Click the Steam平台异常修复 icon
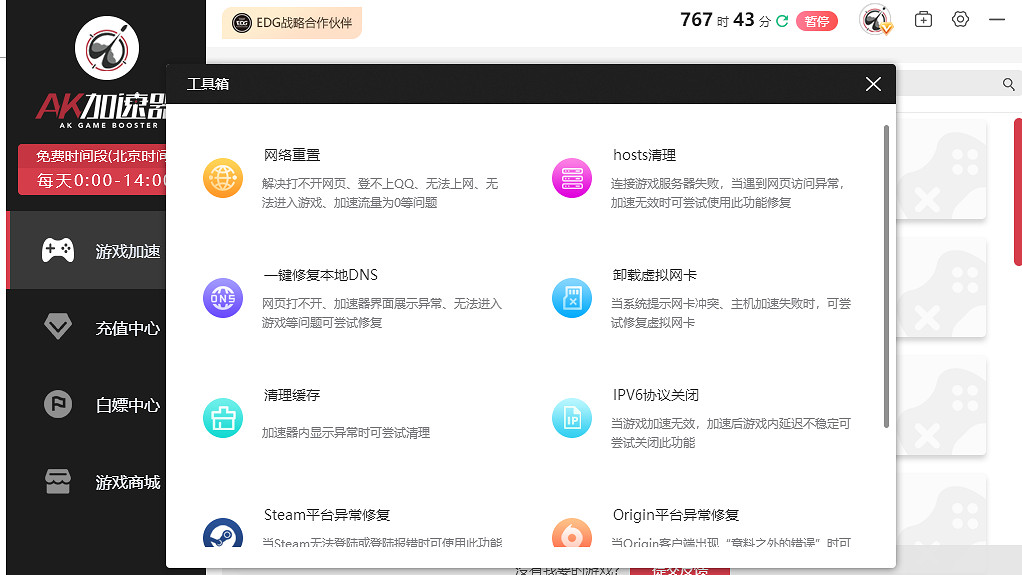 [x=223, y=533]
